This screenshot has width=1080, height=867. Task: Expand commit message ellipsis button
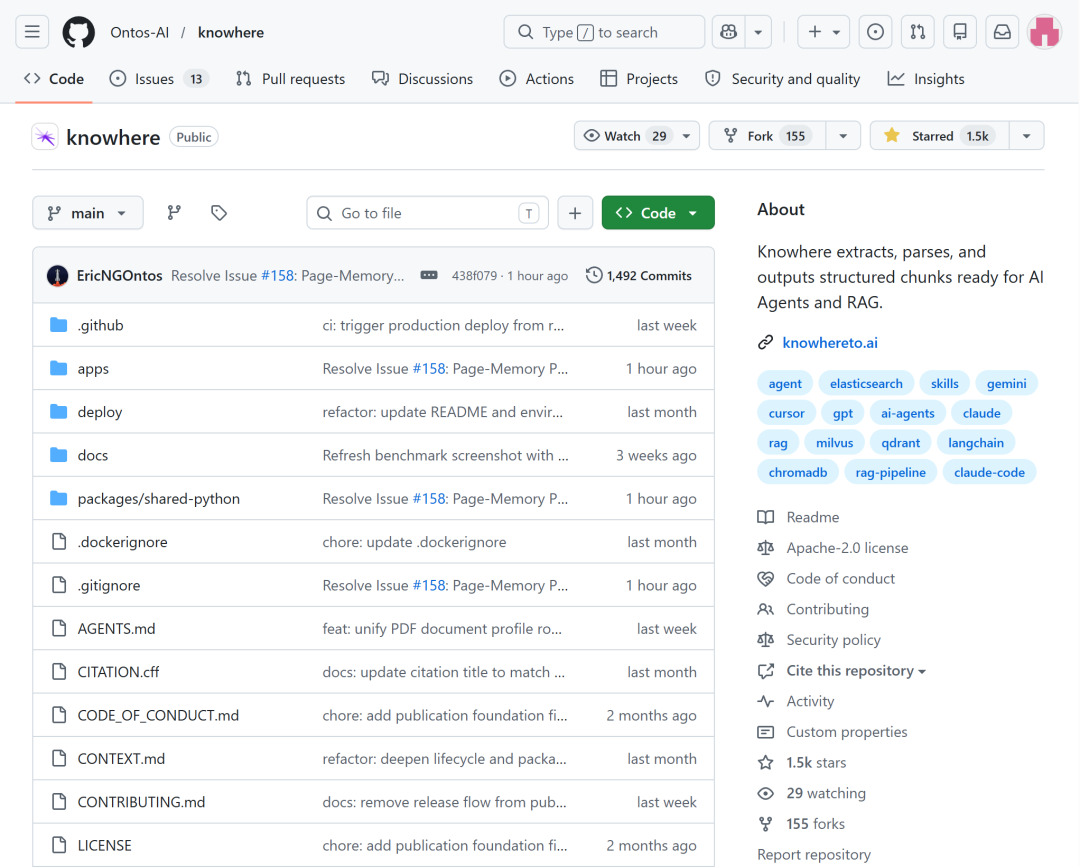point(429,275)
